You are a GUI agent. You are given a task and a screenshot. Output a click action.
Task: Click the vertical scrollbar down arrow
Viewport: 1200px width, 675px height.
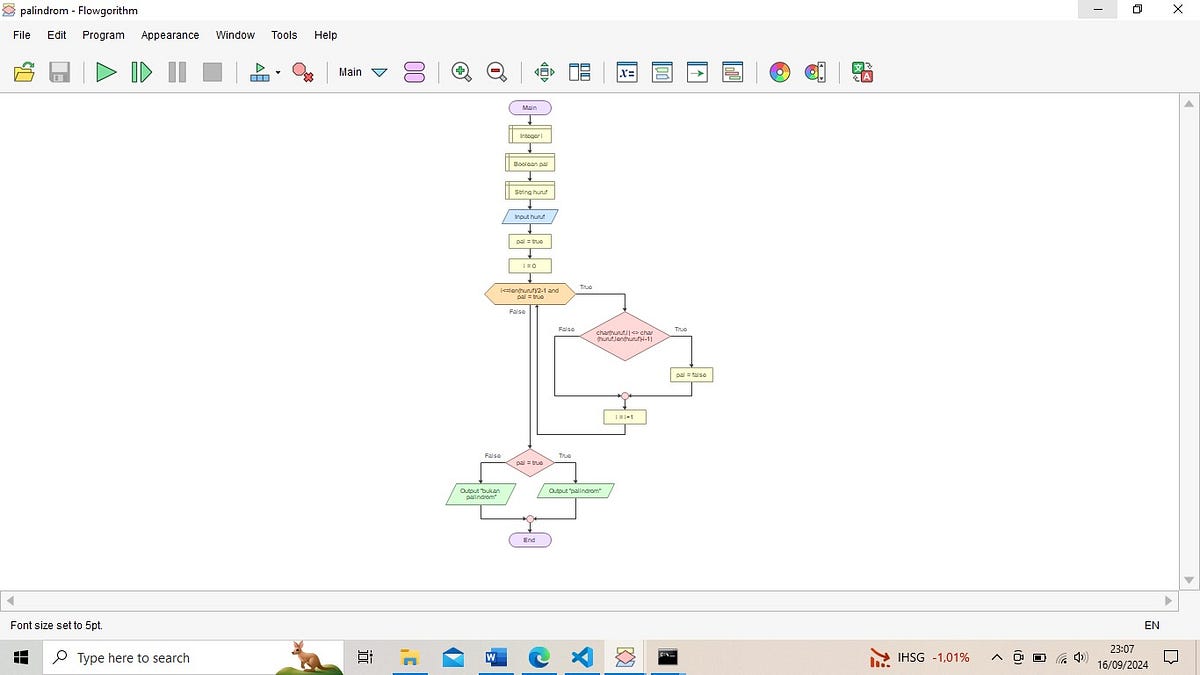tap(1189, 580)
